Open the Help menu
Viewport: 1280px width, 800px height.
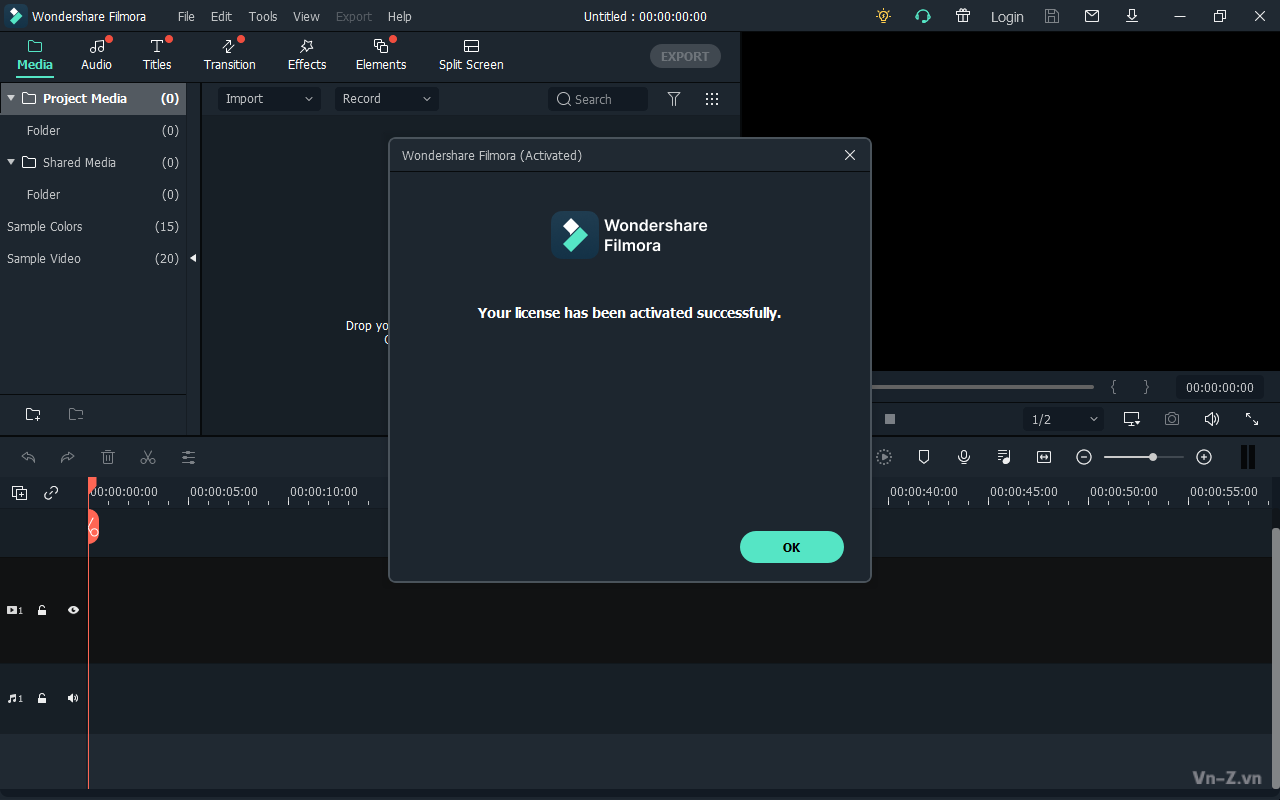[x=399, y=16]
